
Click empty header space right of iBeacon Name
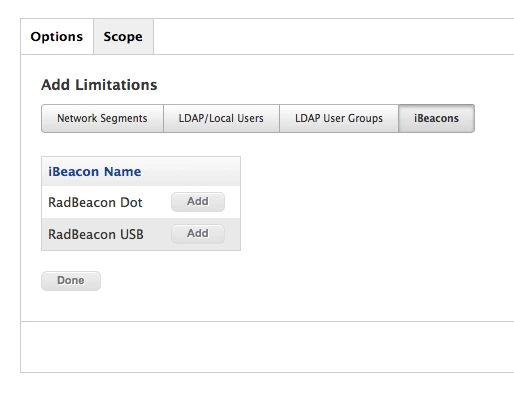(190, 171)
